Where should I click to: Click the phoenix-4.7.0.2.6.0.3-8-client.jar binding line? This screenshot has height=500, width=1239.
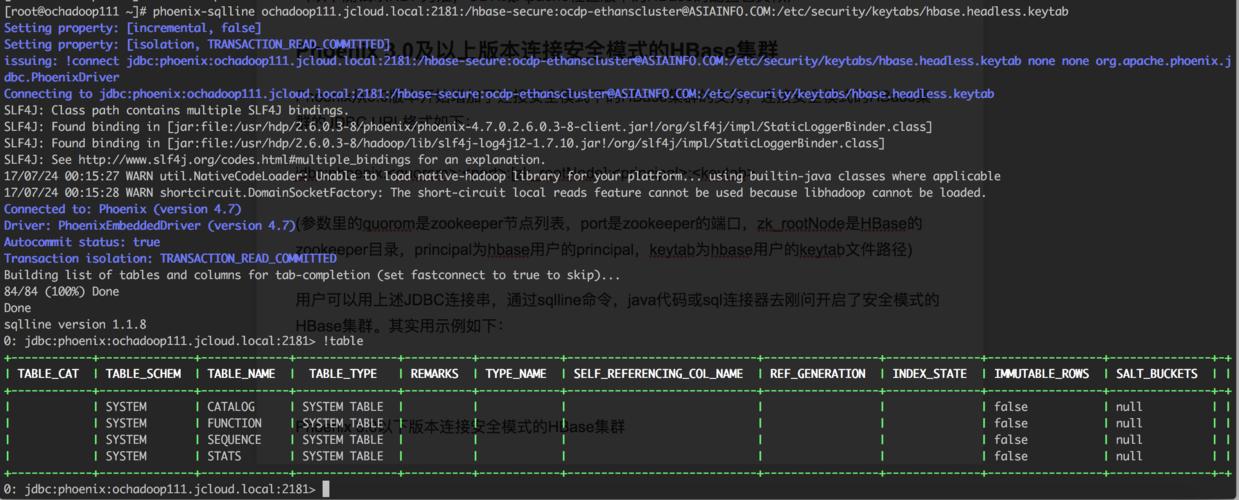click(x=468, y=127)
